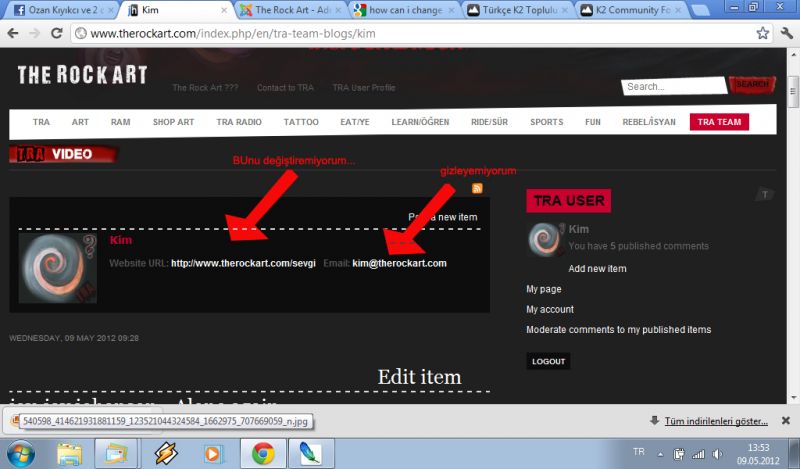Click The Rock Art site logo
This screenshot has width=800, height=469.
click(82, 75)
